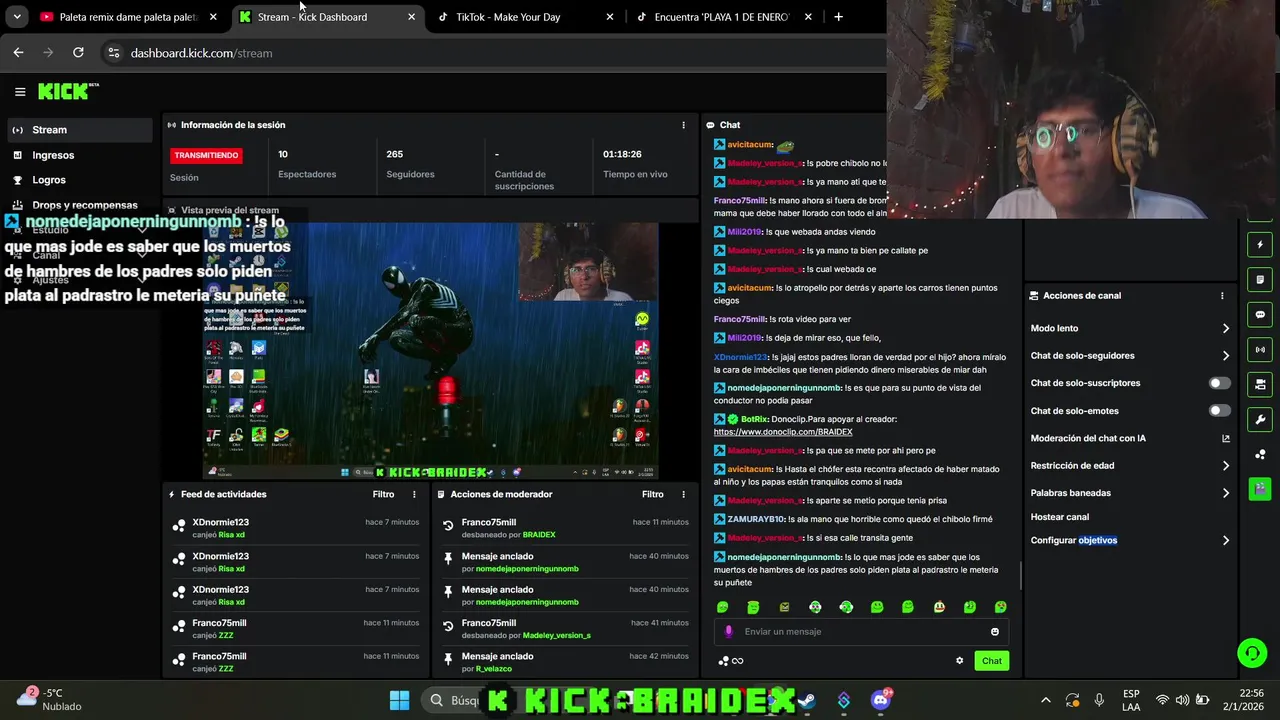Image resolution: width=1280 pixels, height=720 pixels.
Task: Open session info options kebab menu
Action: pyautogui.click(x=684, y=125)
